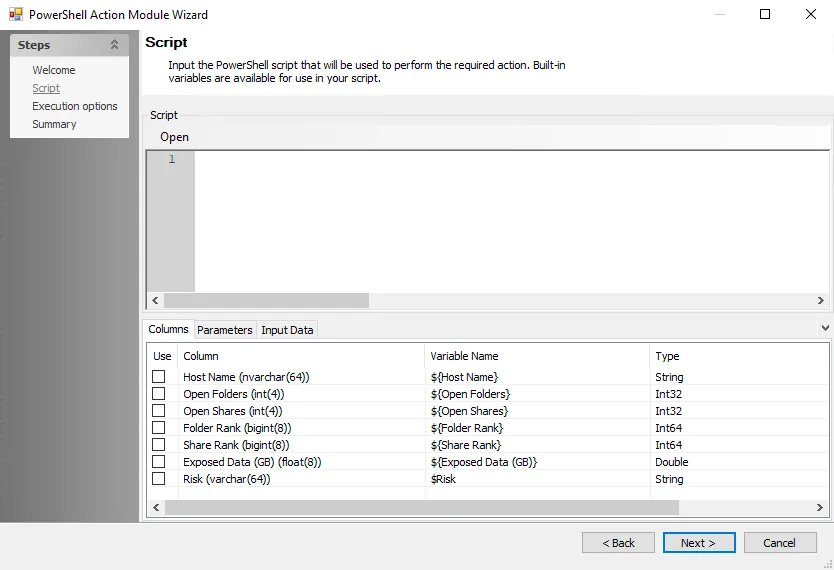This screenshot has width=834, height=570.
Task: Switch to the Input Data tab
Action: [287, 330]
